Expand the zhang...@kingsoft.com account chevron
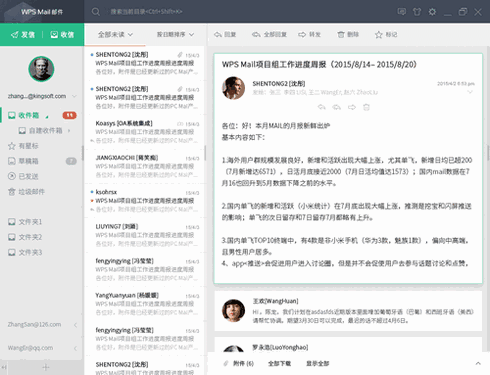Image resolution: width=490 pixels, height=375 pixels. [x=74, y=96]
